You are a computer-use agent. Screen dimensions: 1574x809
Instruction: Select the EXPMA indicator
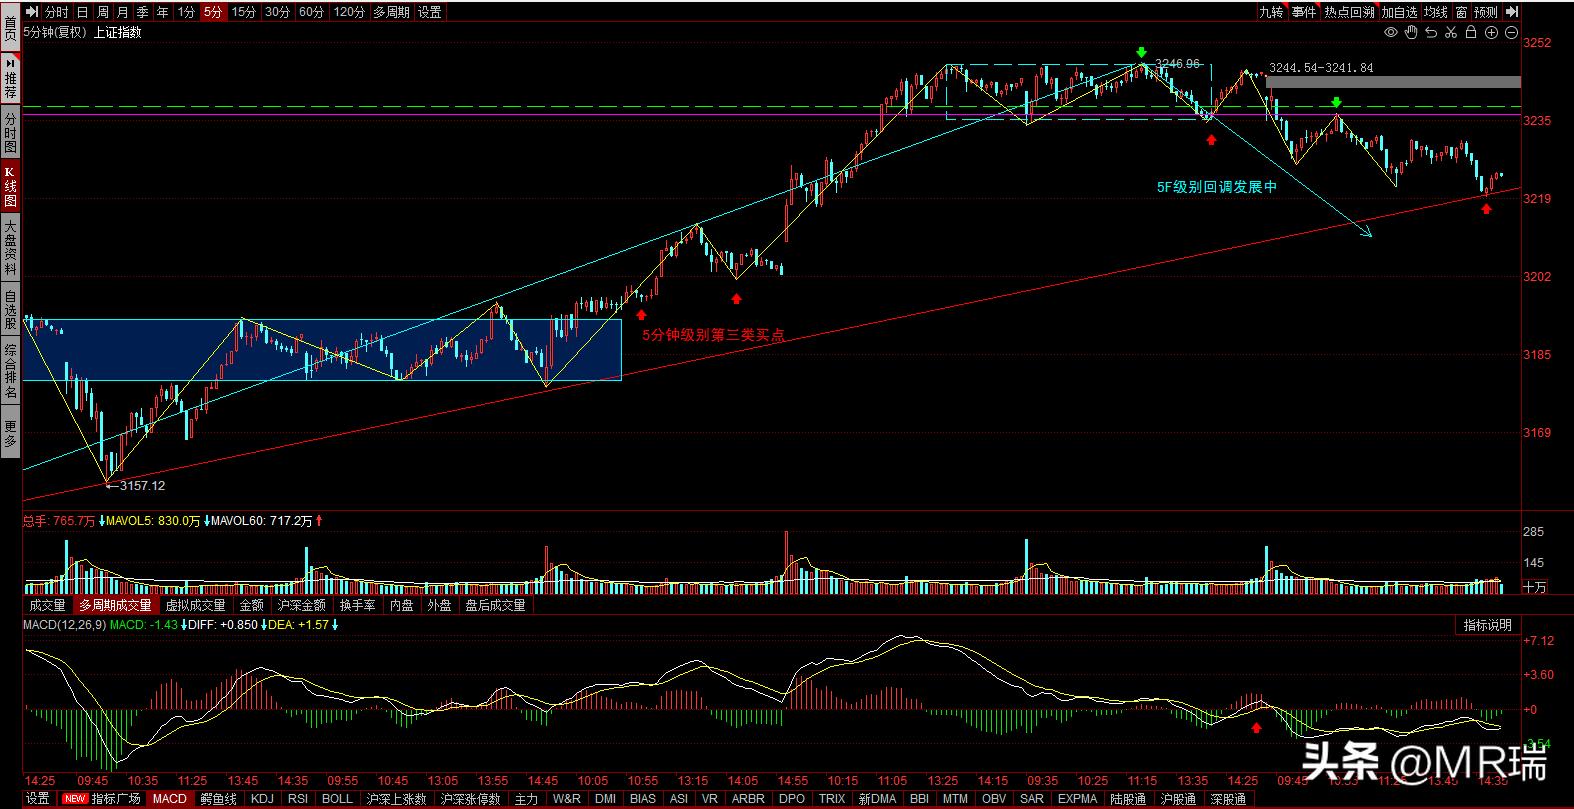coord(1077,799)
